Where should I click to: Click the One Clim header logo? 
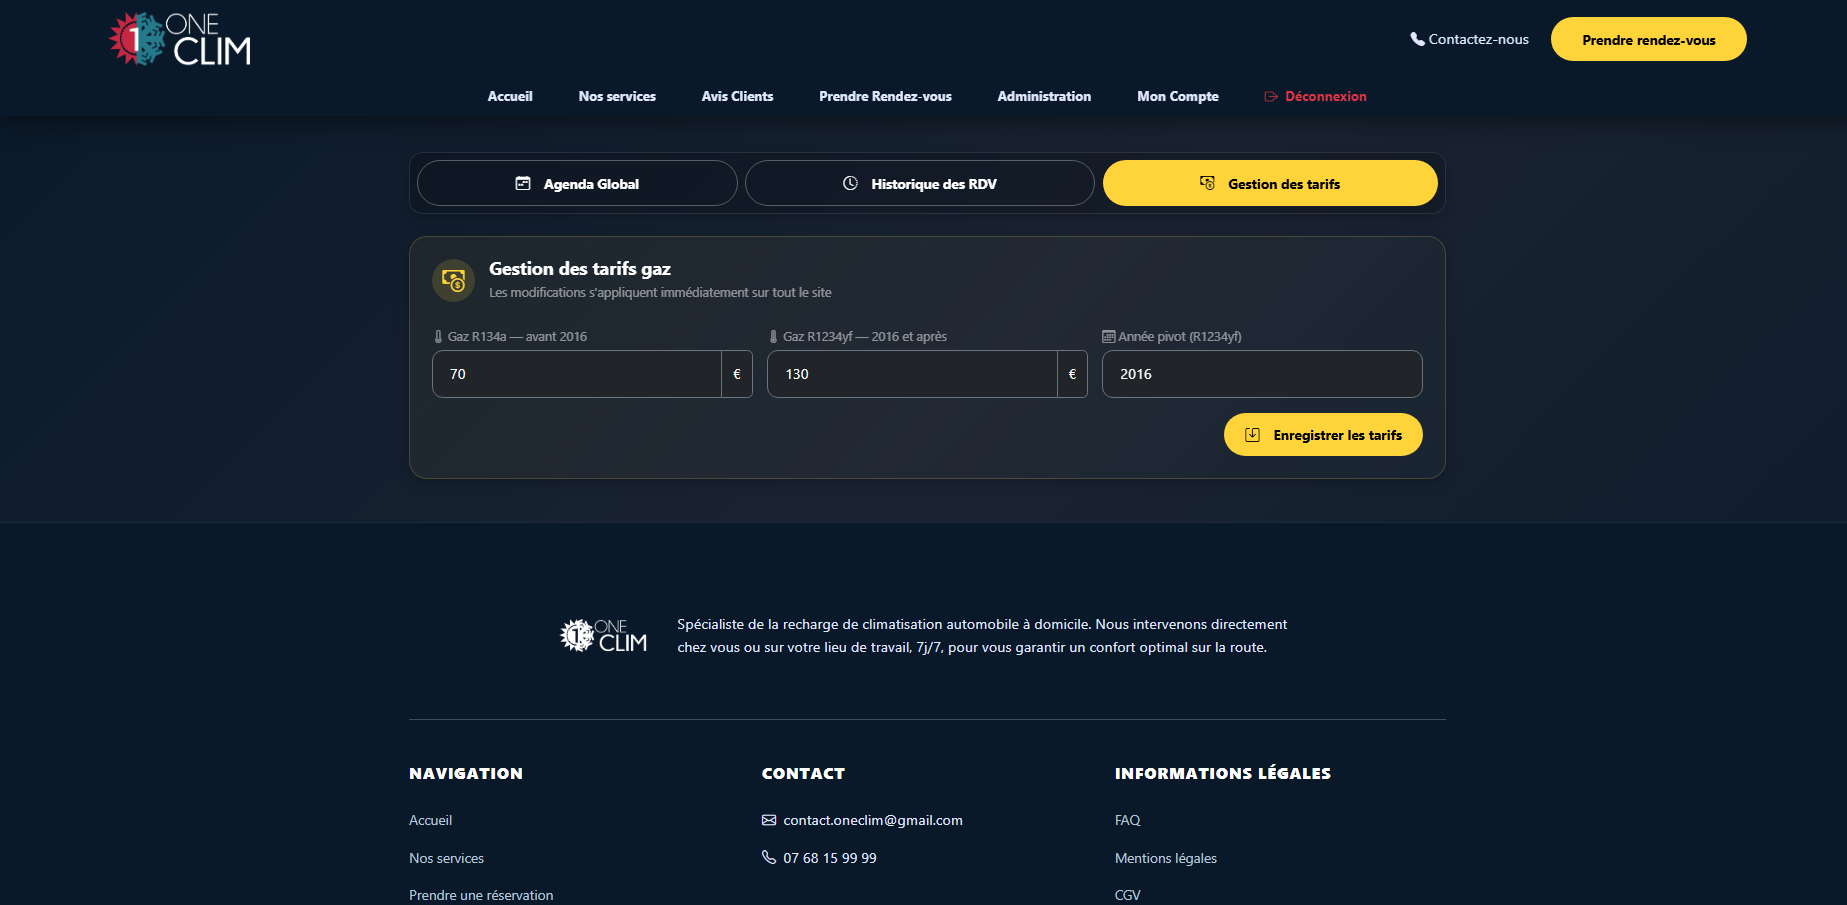tap(180, 39)
